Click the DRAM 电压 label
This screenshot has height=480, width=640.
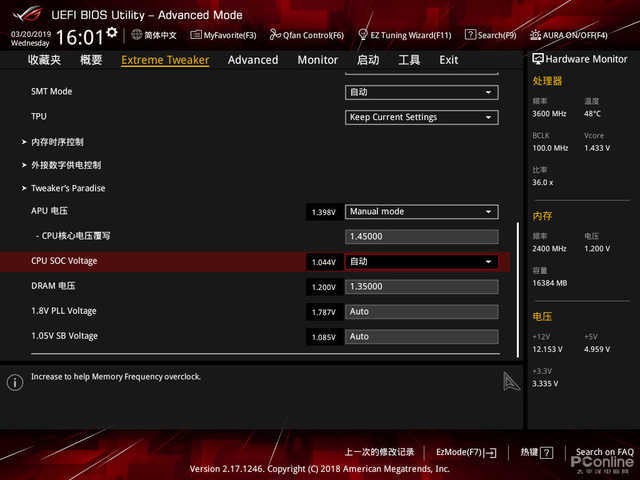(53, 286)
